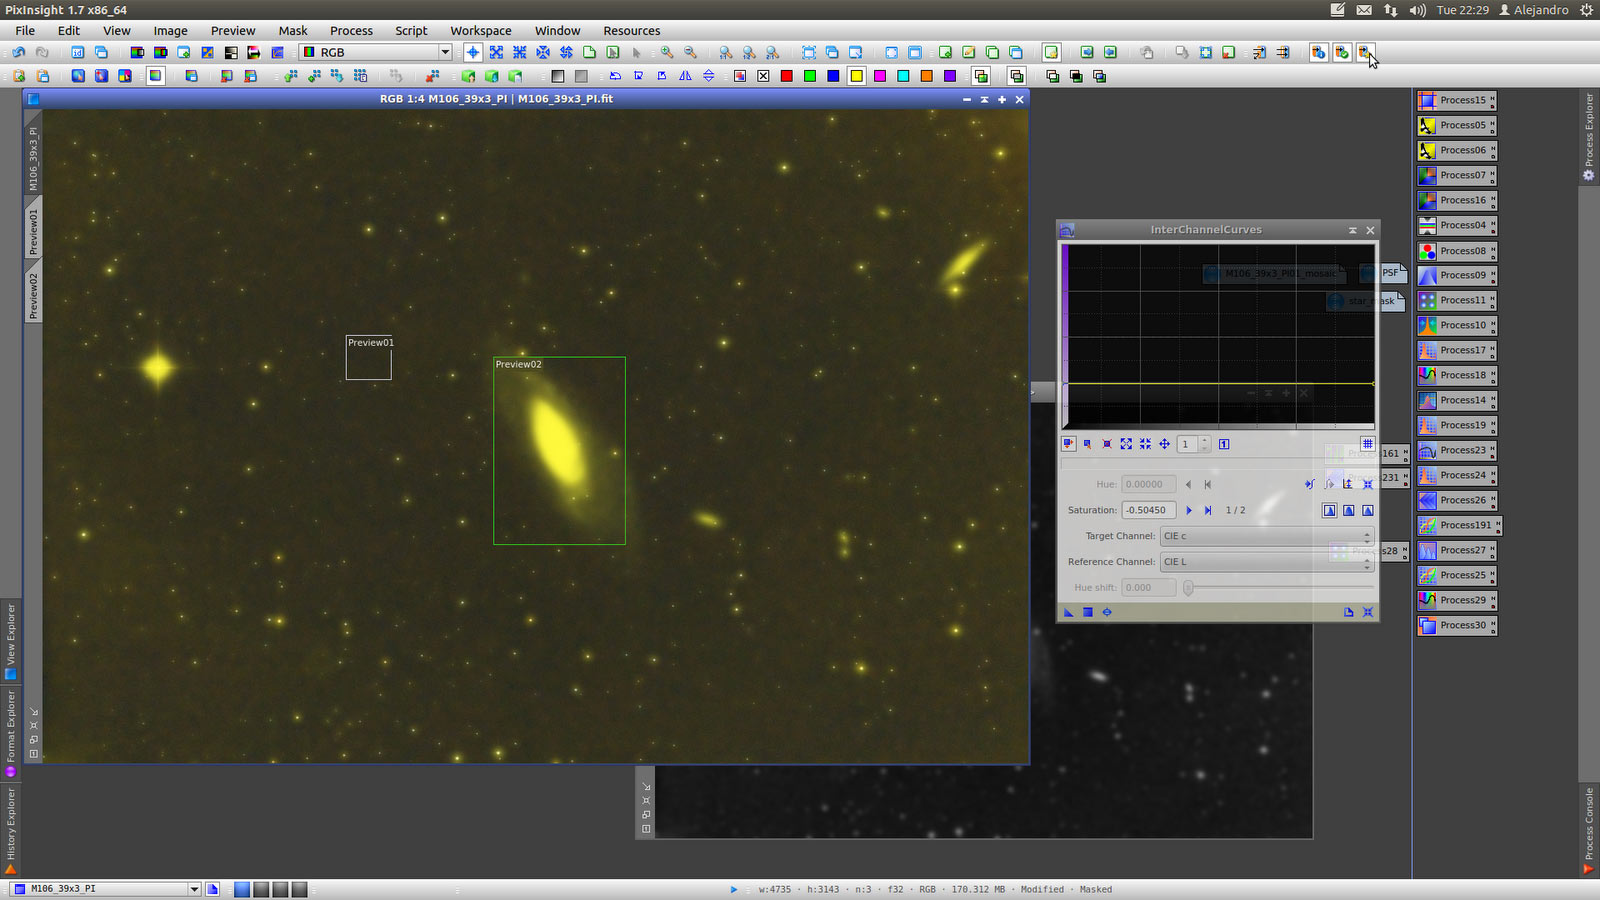Click the Process30 icon
The image size is (1600, 900).
(x=1457, y=625)
